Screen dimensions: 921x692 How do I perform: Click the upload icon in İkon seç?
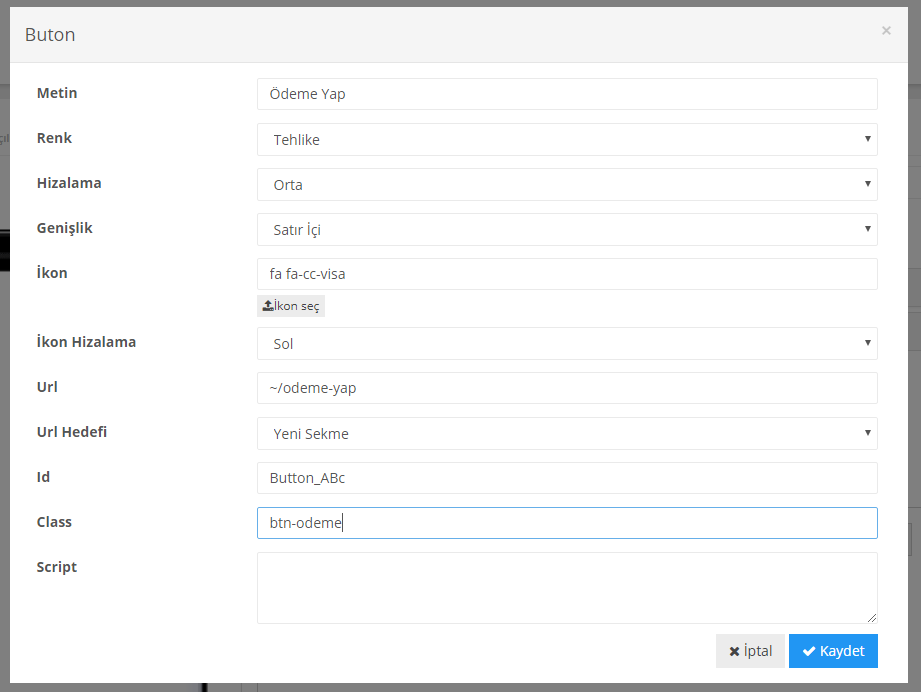[267, 306]
